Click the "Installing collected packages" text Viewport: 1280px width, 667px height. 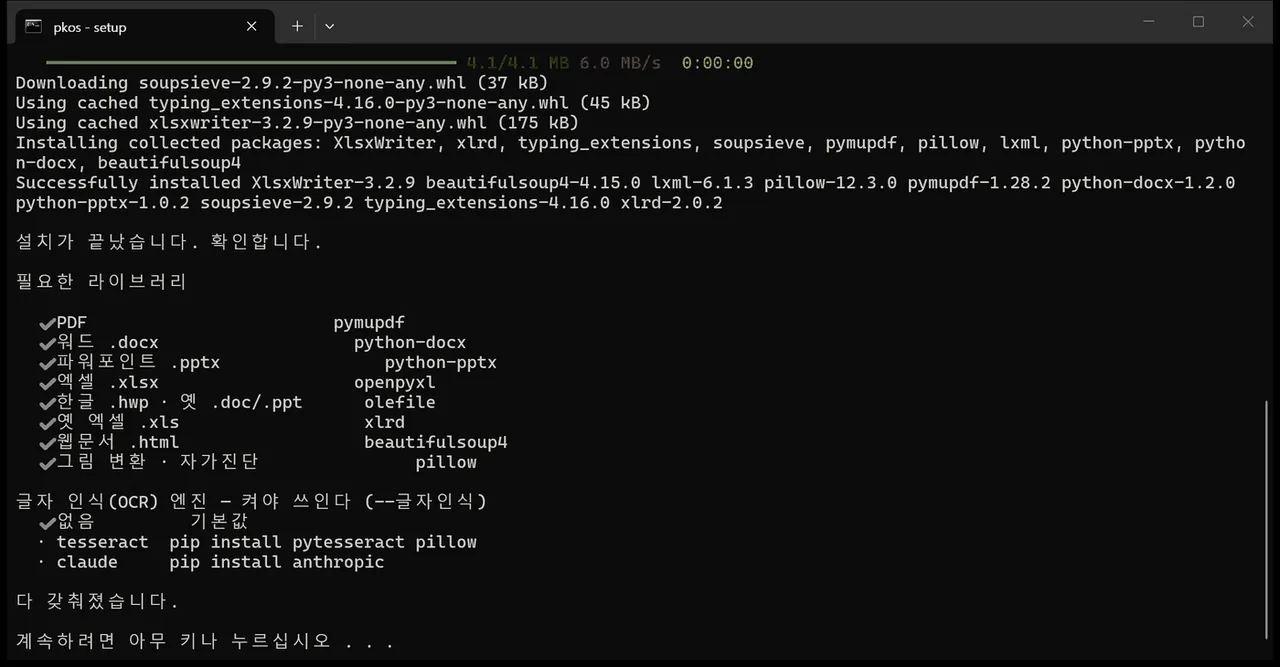(164, 143)
